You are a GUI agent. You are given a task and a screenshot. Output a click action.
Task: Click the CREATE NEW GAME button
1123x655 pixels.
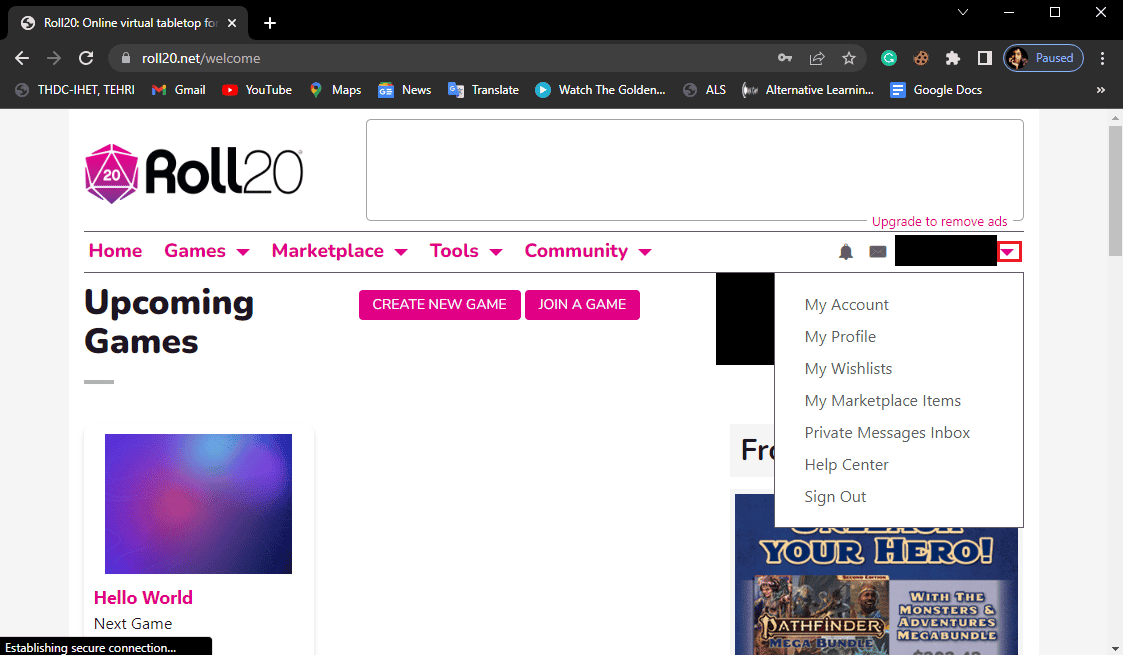click(439, 305)
